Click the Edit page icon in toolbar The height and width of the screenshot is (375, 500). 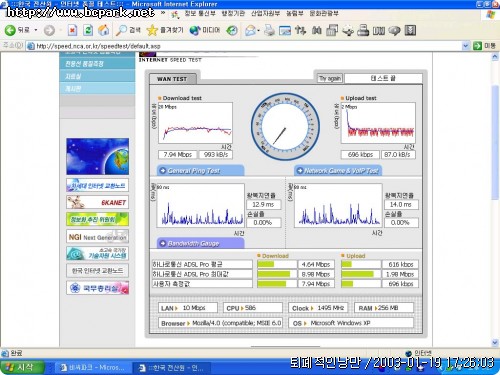pyautogui.click(x=285, y=30)
